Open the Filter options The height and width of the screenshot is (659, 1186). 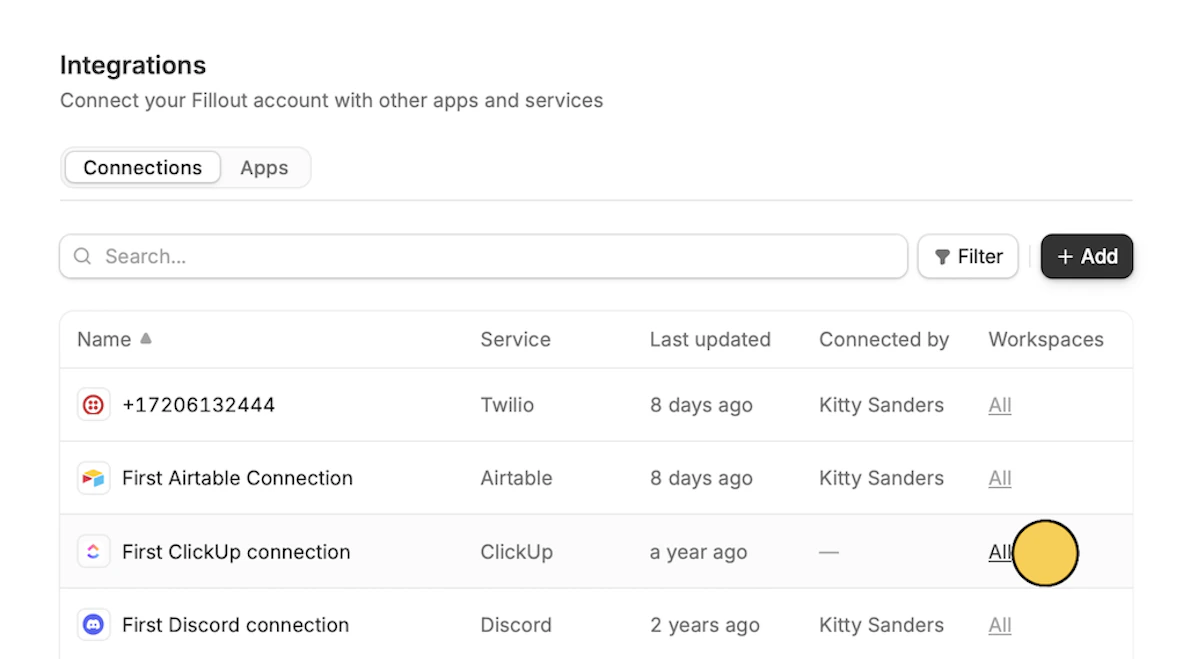pos(968,257)
